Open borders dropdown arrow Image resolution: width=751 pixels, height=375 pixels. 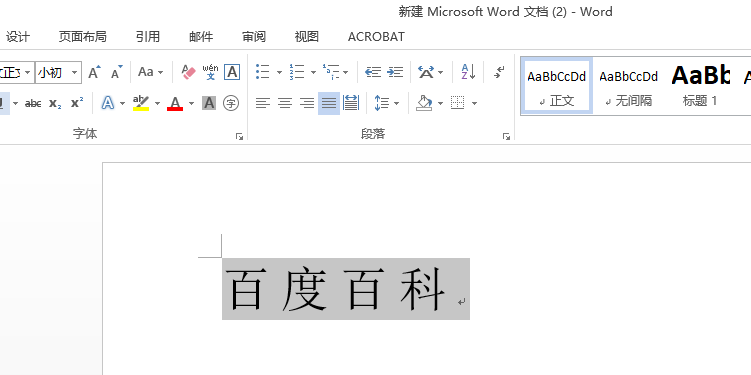474,103
